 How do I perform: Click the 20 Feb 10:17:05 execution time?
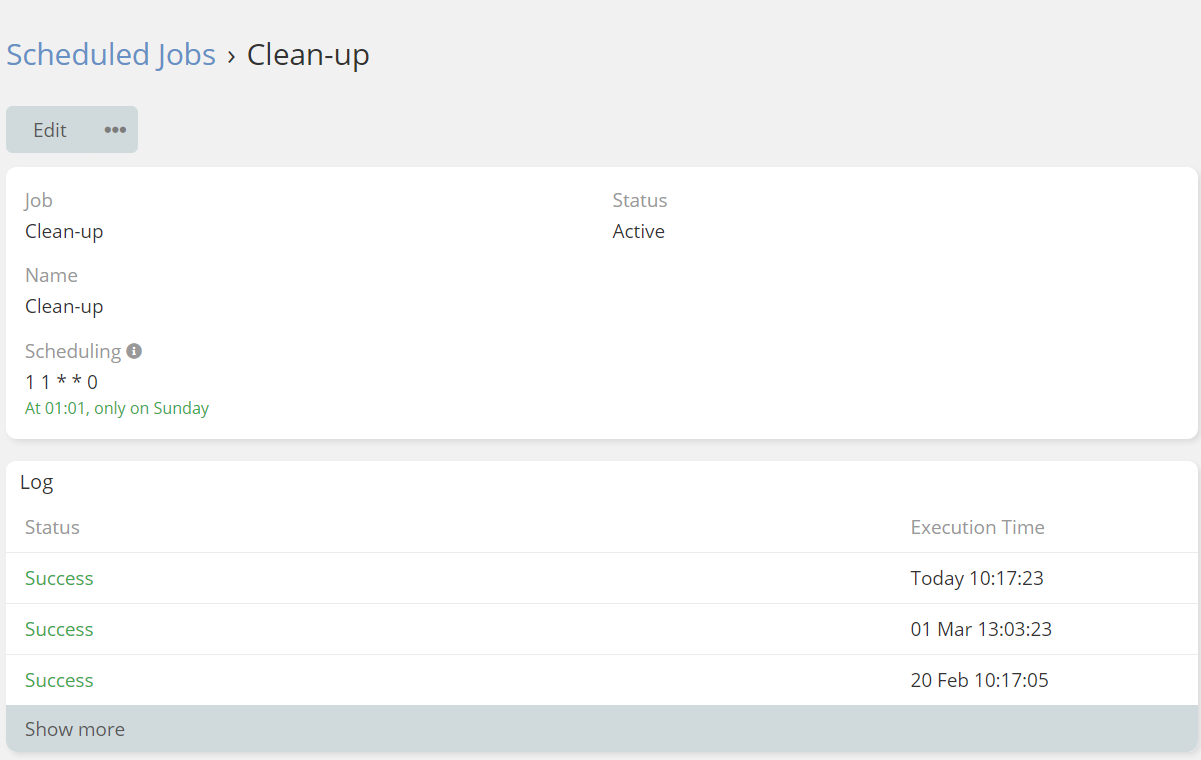[979, 680]
